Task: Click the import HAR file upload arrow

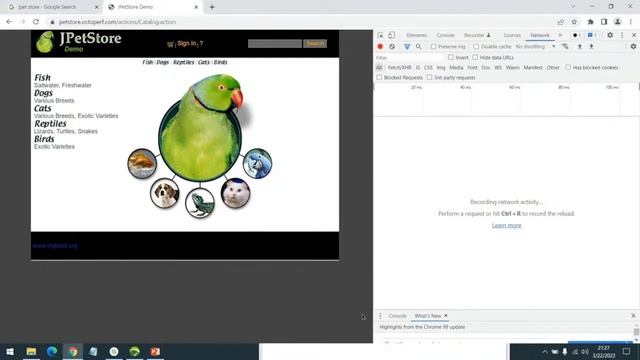Action: tap(579, 47)
